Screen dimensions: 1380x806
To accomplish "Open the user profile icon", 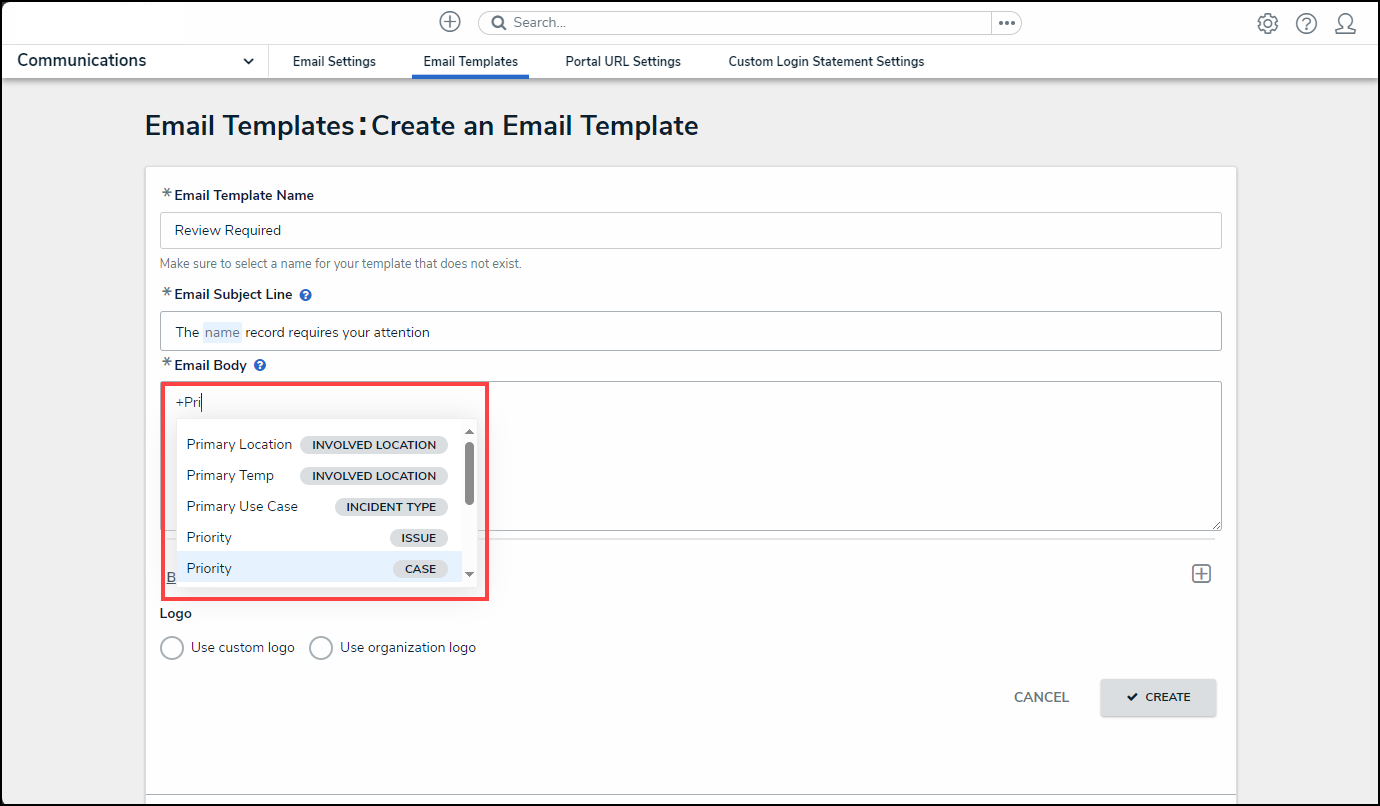I will click(1345, 23).
